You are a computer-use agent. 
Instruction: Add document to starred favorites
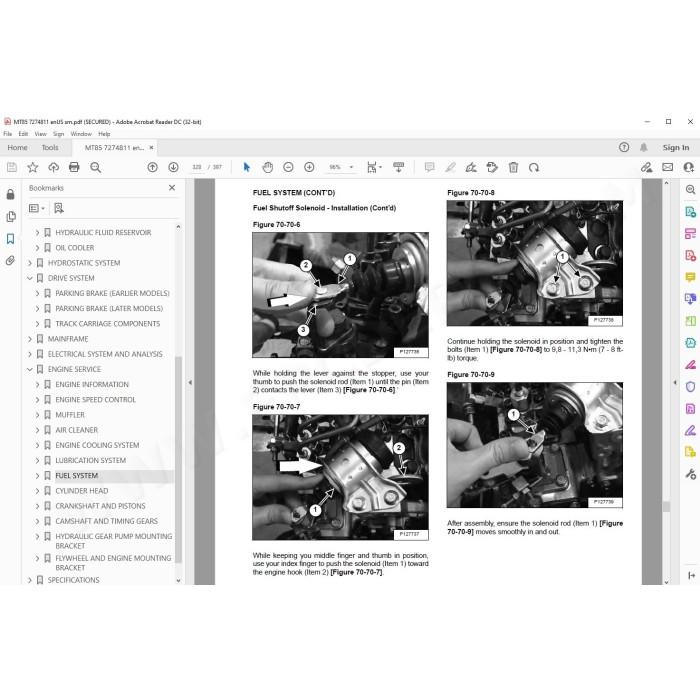(x=33, y=167)
